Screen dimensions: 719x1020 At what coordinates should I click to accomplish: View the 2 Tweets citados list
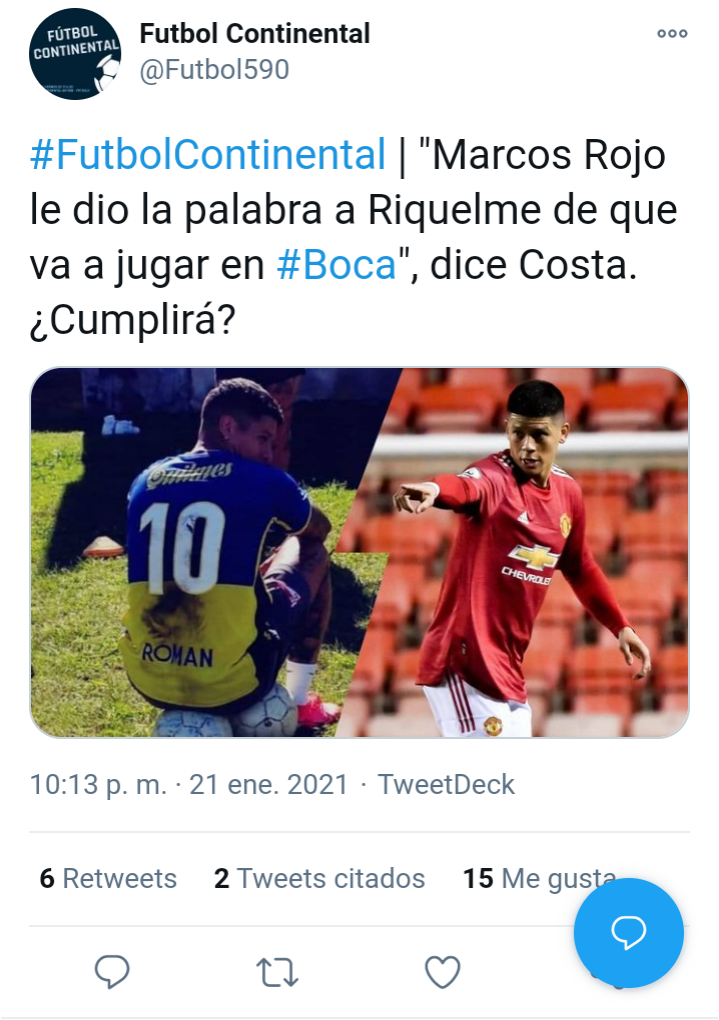click(319, 878)
